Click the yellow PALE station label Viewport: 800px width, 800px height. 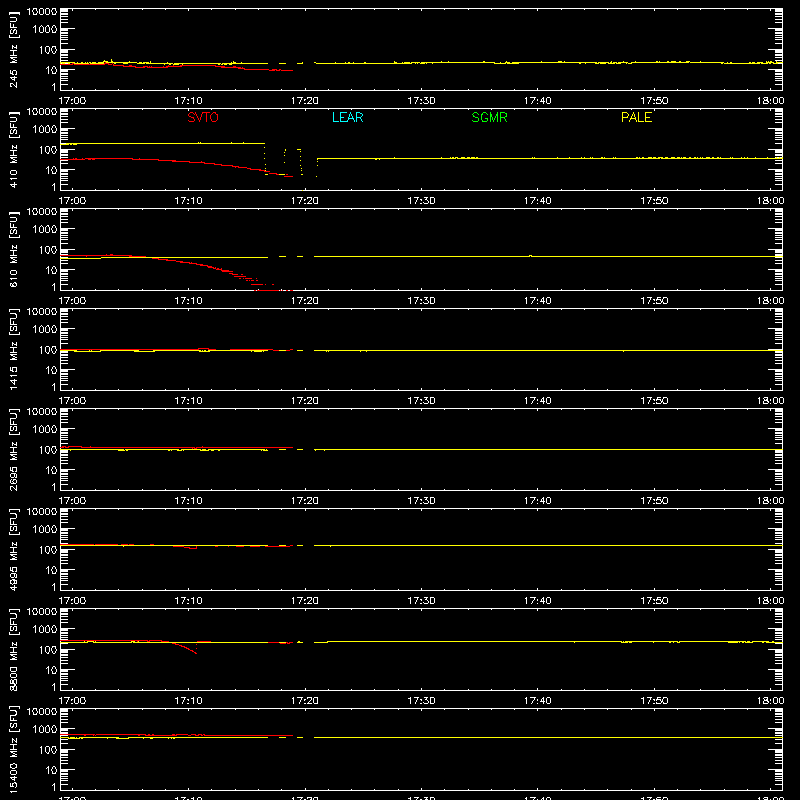click(636, 117)
